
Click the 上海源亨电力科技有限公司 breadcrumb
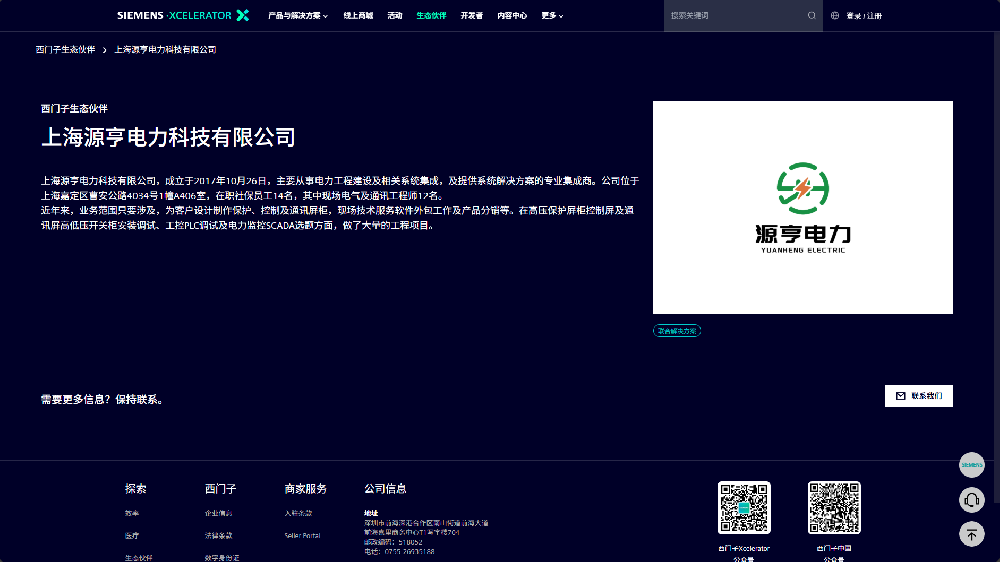point(165,50)
